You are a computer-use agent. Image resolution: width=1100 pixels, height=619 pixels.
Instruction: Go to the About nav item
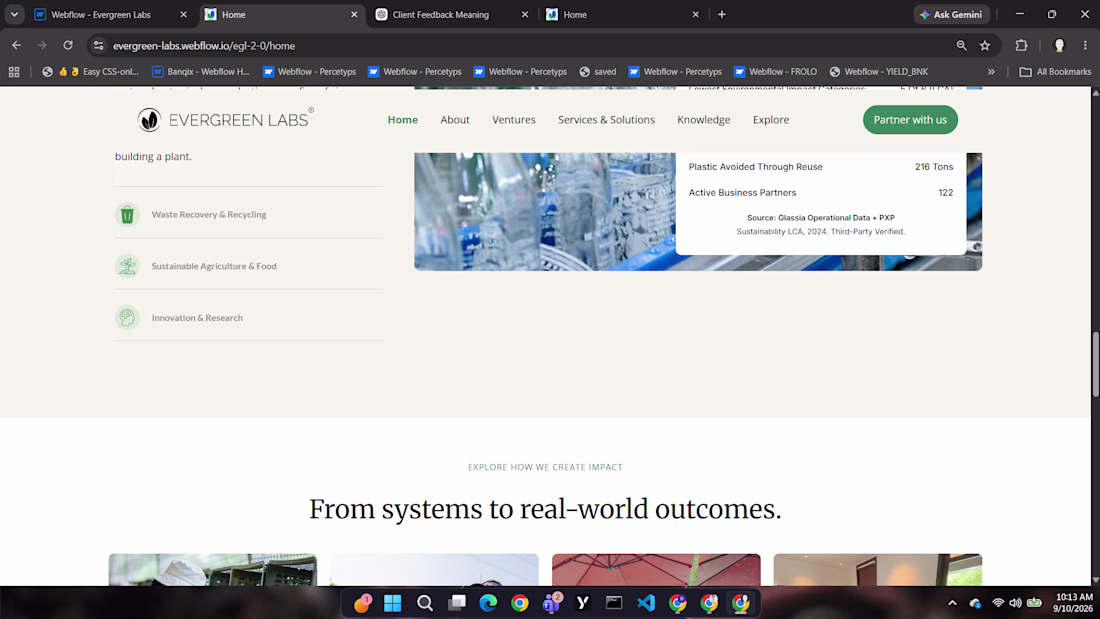455,120
